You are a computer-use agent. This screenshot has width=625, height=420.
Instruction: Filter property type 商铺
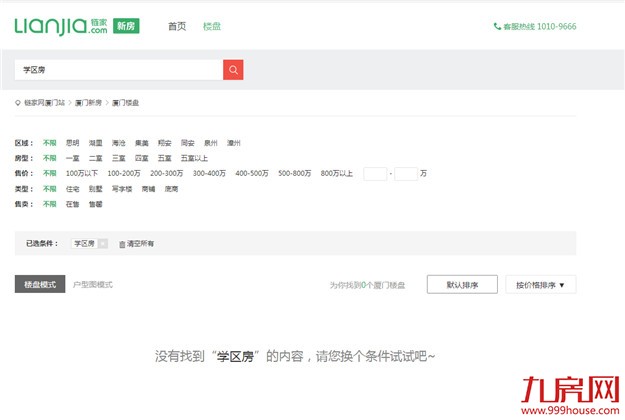point(148,189)
